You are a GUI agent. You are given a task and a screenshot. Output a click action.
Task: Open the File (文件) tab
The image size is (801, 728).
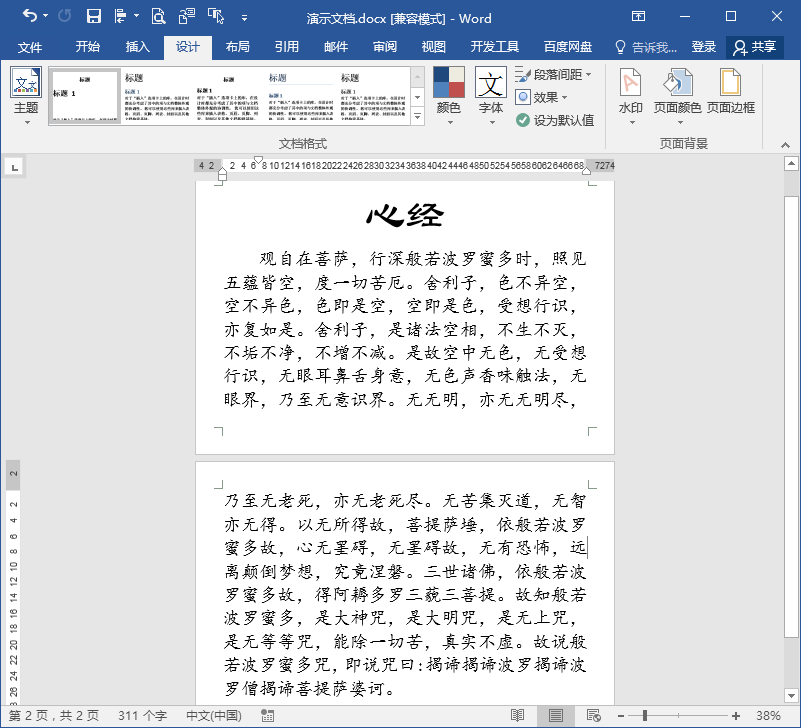tap(30, 48)
